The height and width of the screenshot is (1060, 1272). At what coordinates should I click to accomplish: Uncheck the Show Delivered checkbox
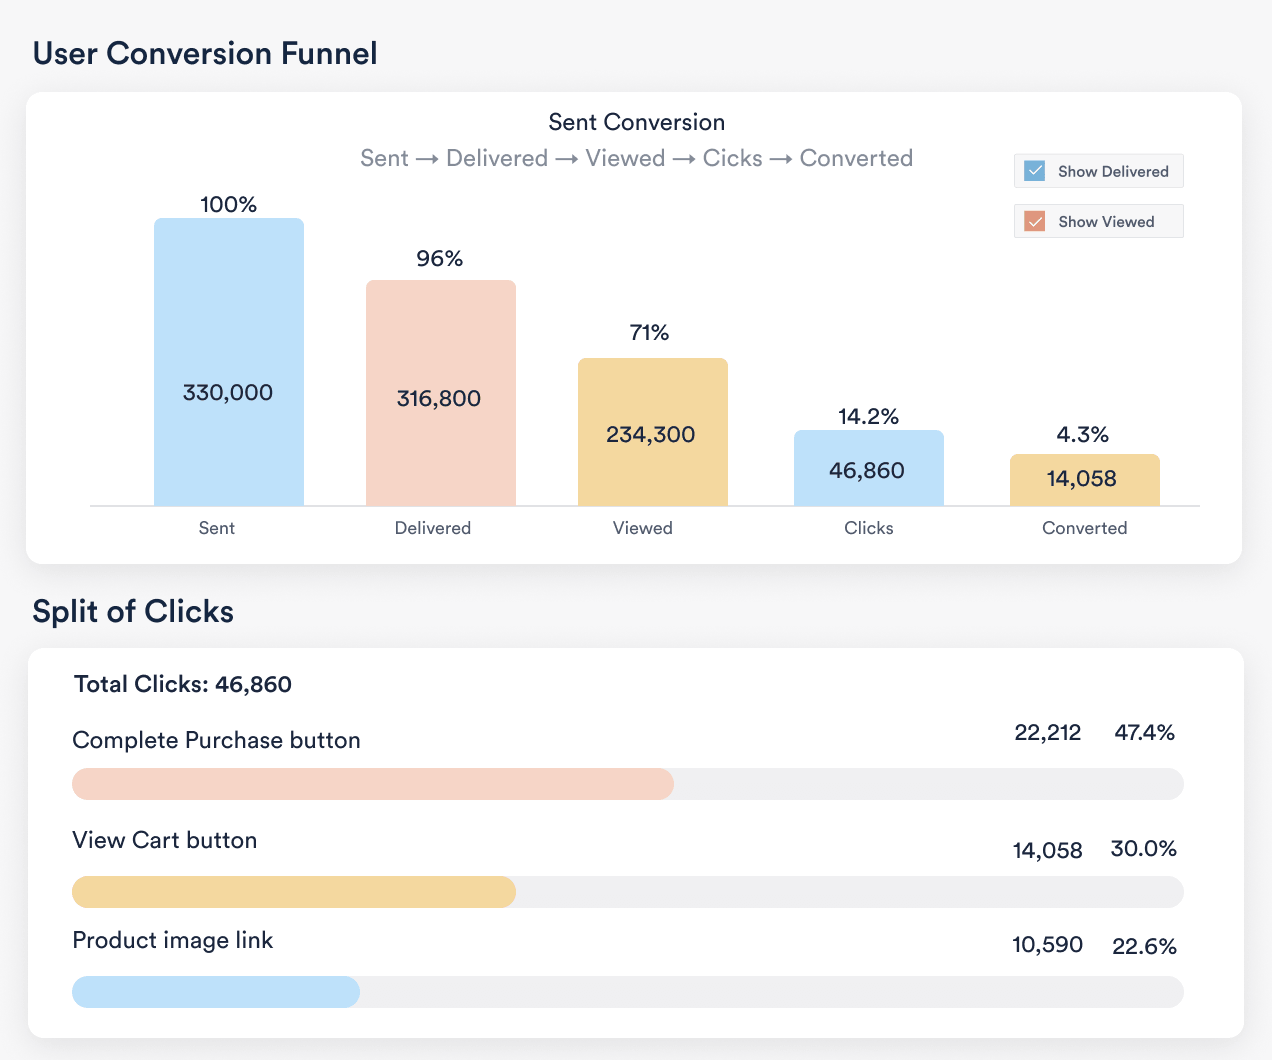click(1035, 171)
